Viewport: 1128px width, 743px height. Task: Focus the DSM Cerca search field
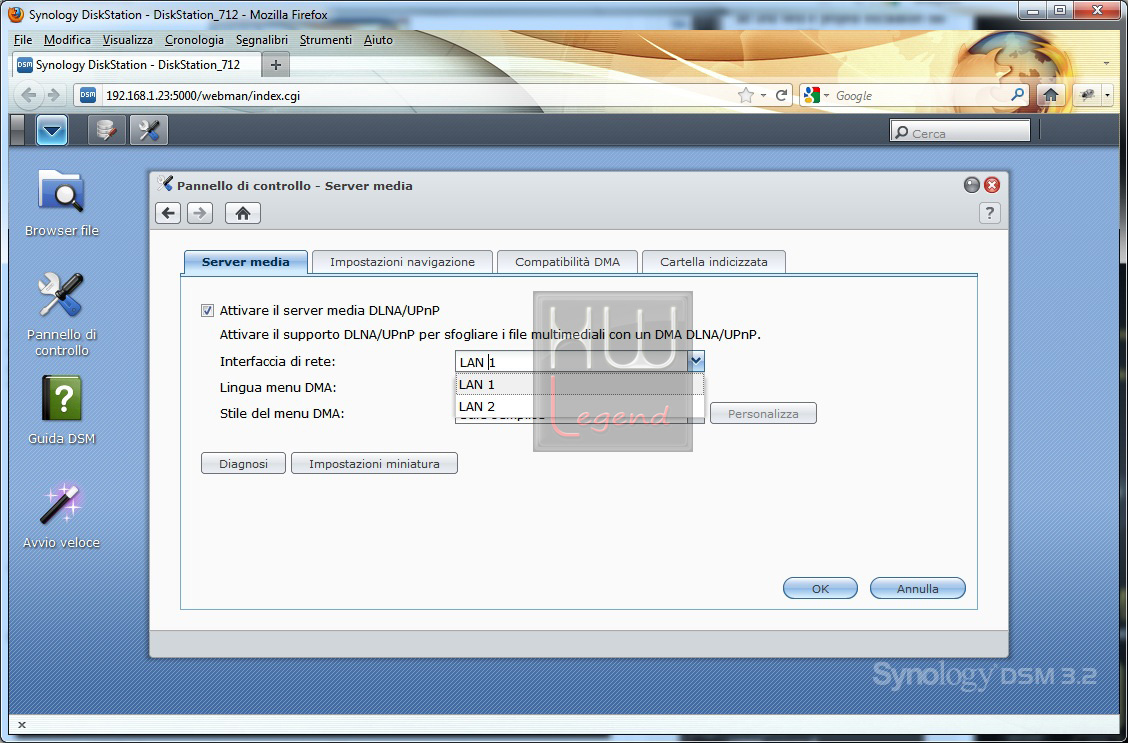coord(960,132)
